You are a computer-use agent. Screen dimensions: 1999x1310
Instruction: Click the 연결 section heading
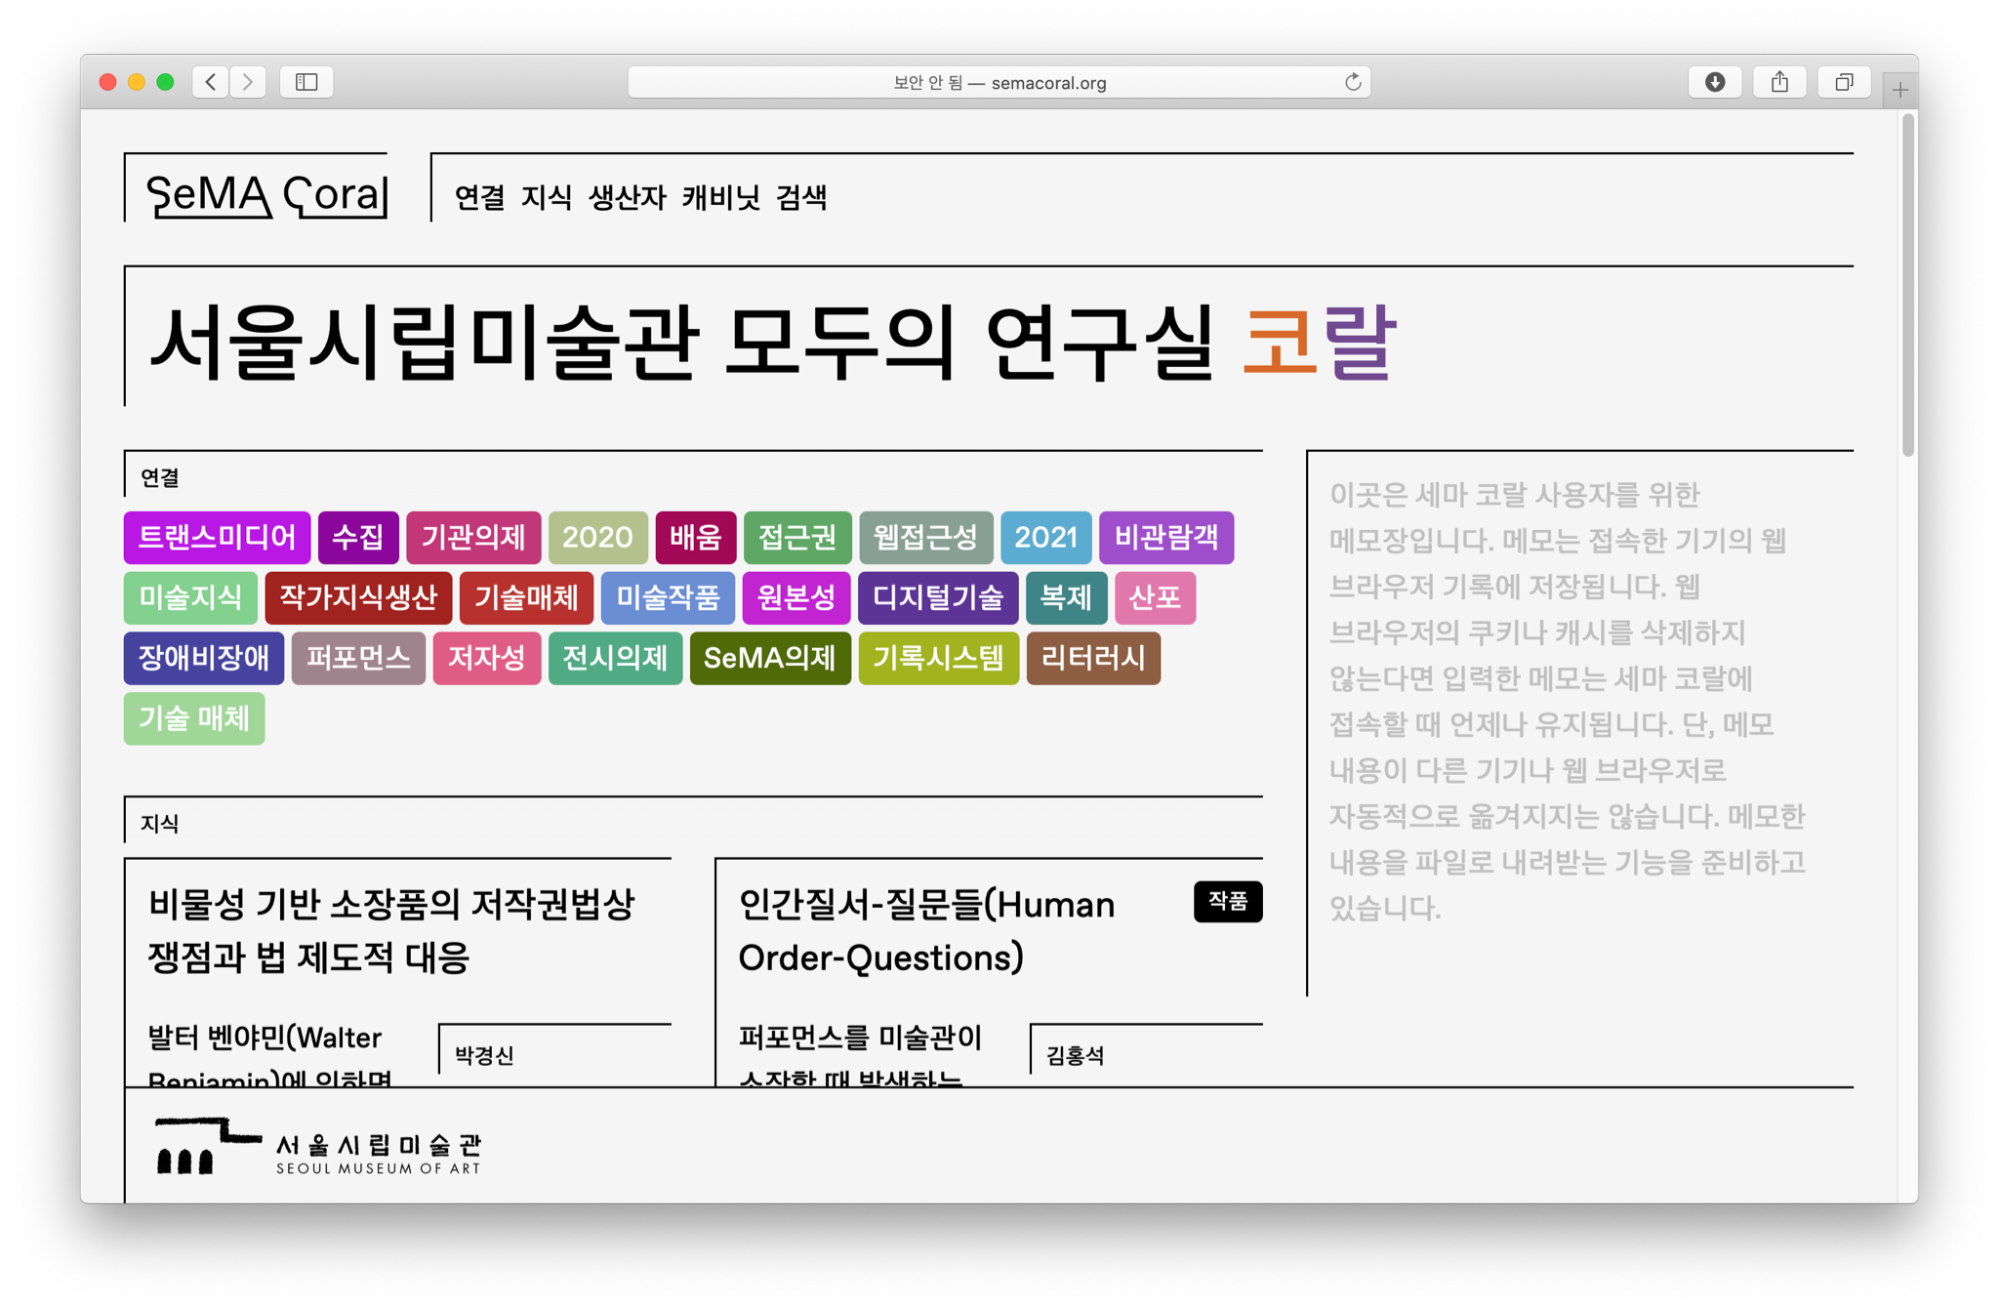click(x=159, y=478)
